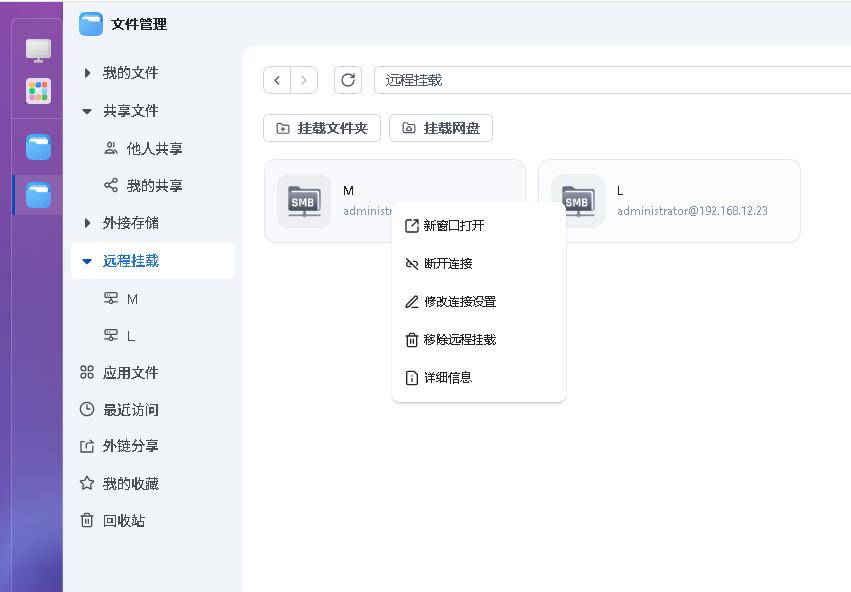
Task: Click the 挂载网盘 button
Action: [x=441, y=128]
